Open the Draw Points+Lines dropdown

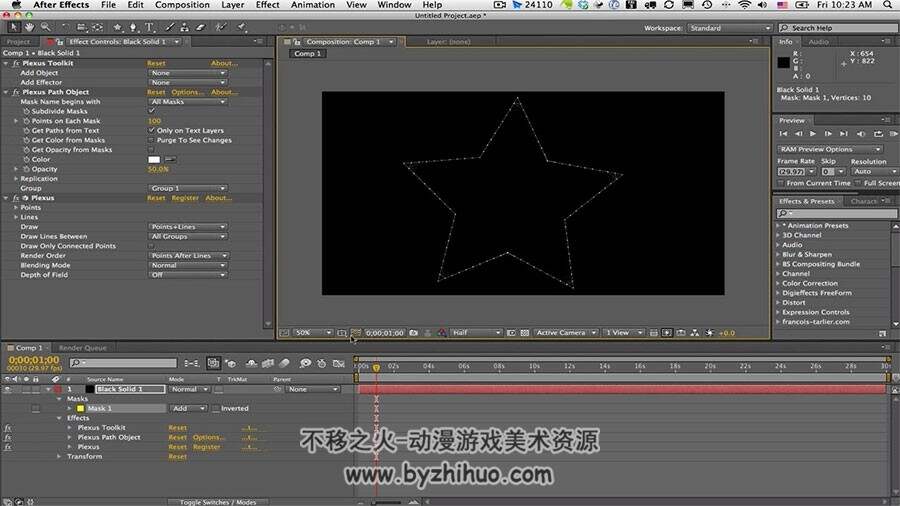click(x=188, y=227)
